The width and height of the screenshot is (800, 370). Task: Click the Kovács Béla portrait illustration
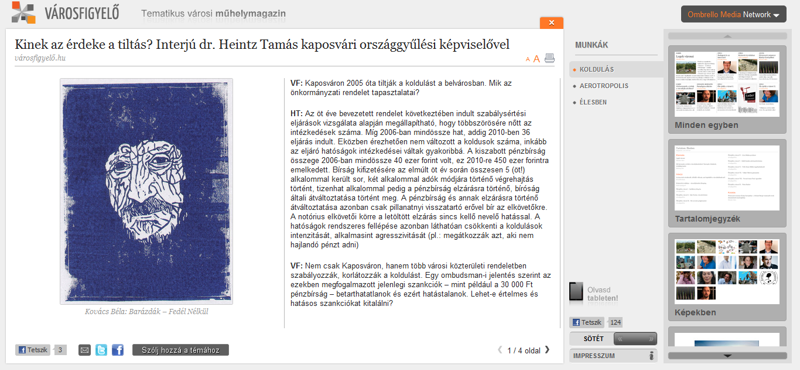[146, 191]
